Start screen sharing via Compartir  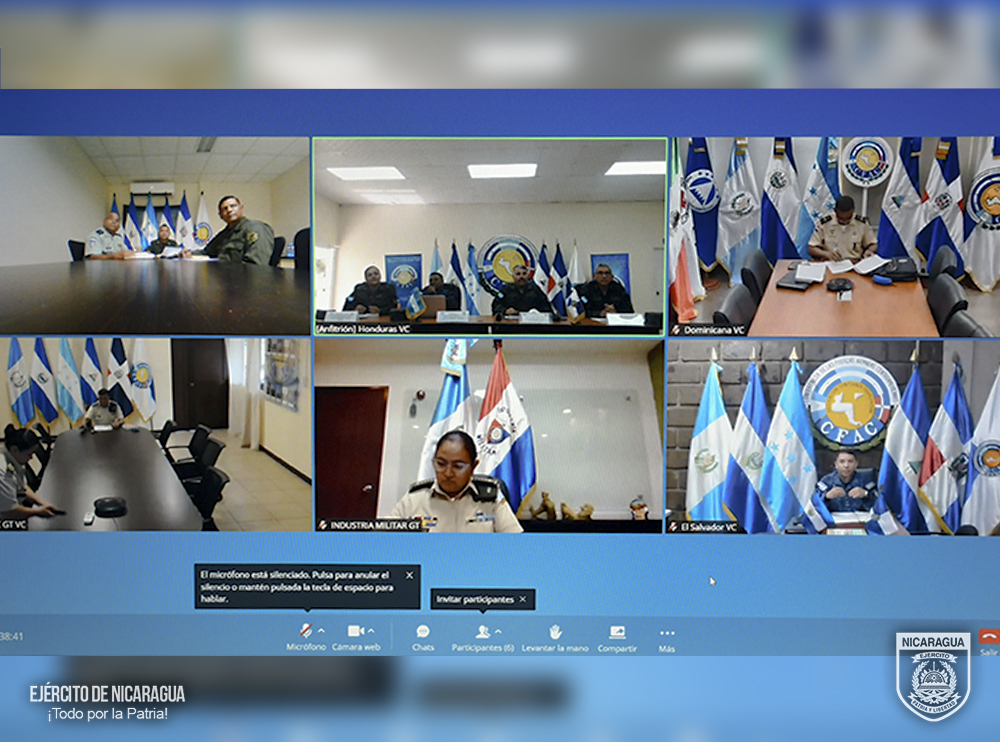[617, 631]
